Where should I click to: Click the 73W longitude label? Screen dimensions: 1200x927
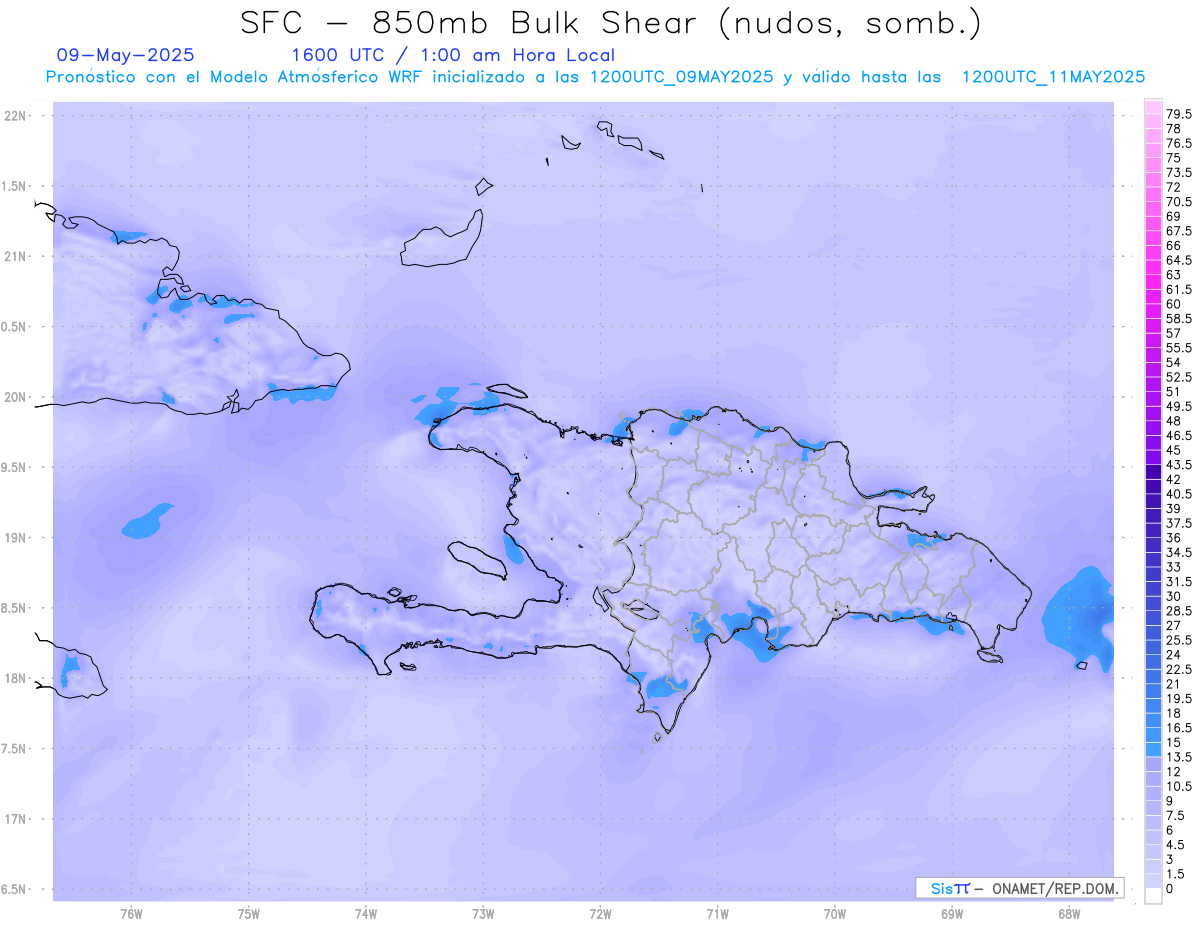(483, 914)
